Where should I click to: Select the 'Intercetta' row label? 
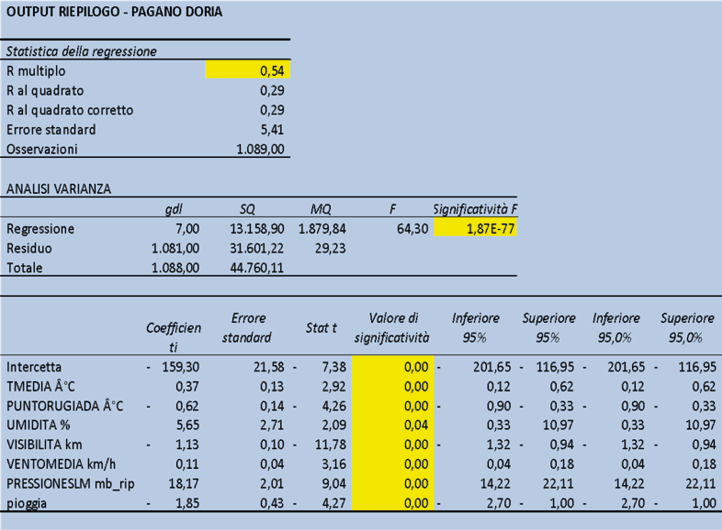34,367
